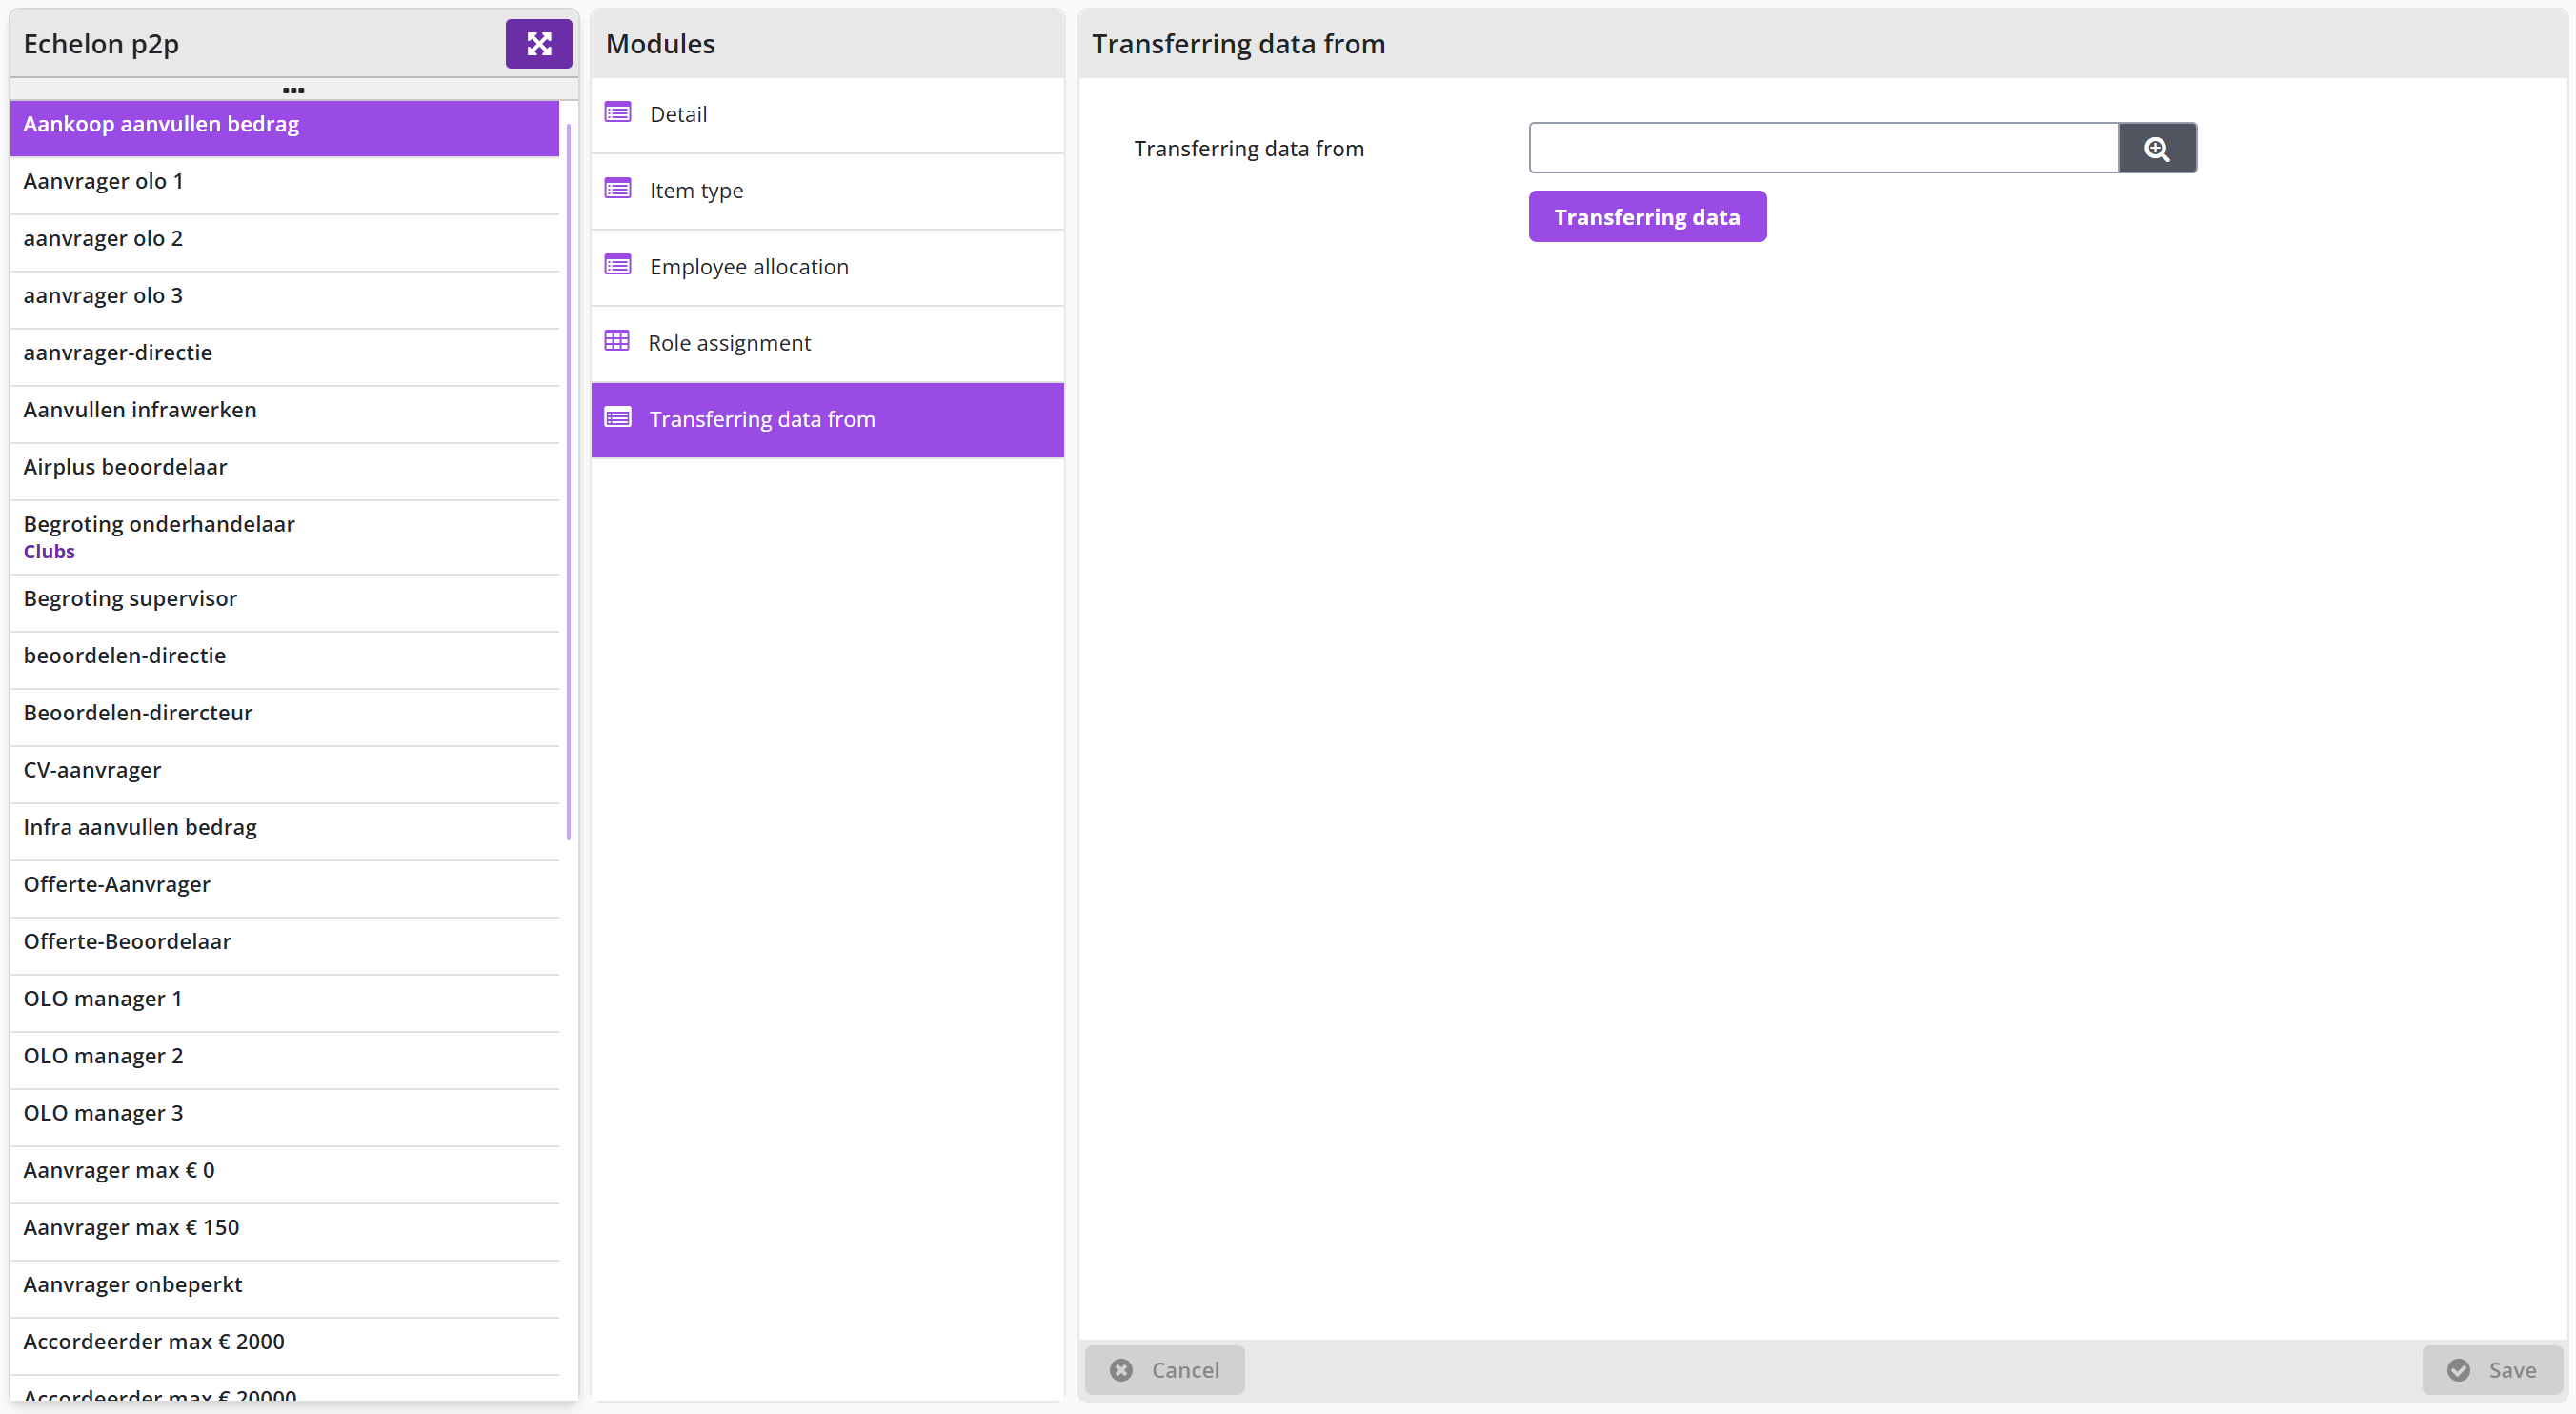Focus the Transferring data from input field

point(1823,148)
